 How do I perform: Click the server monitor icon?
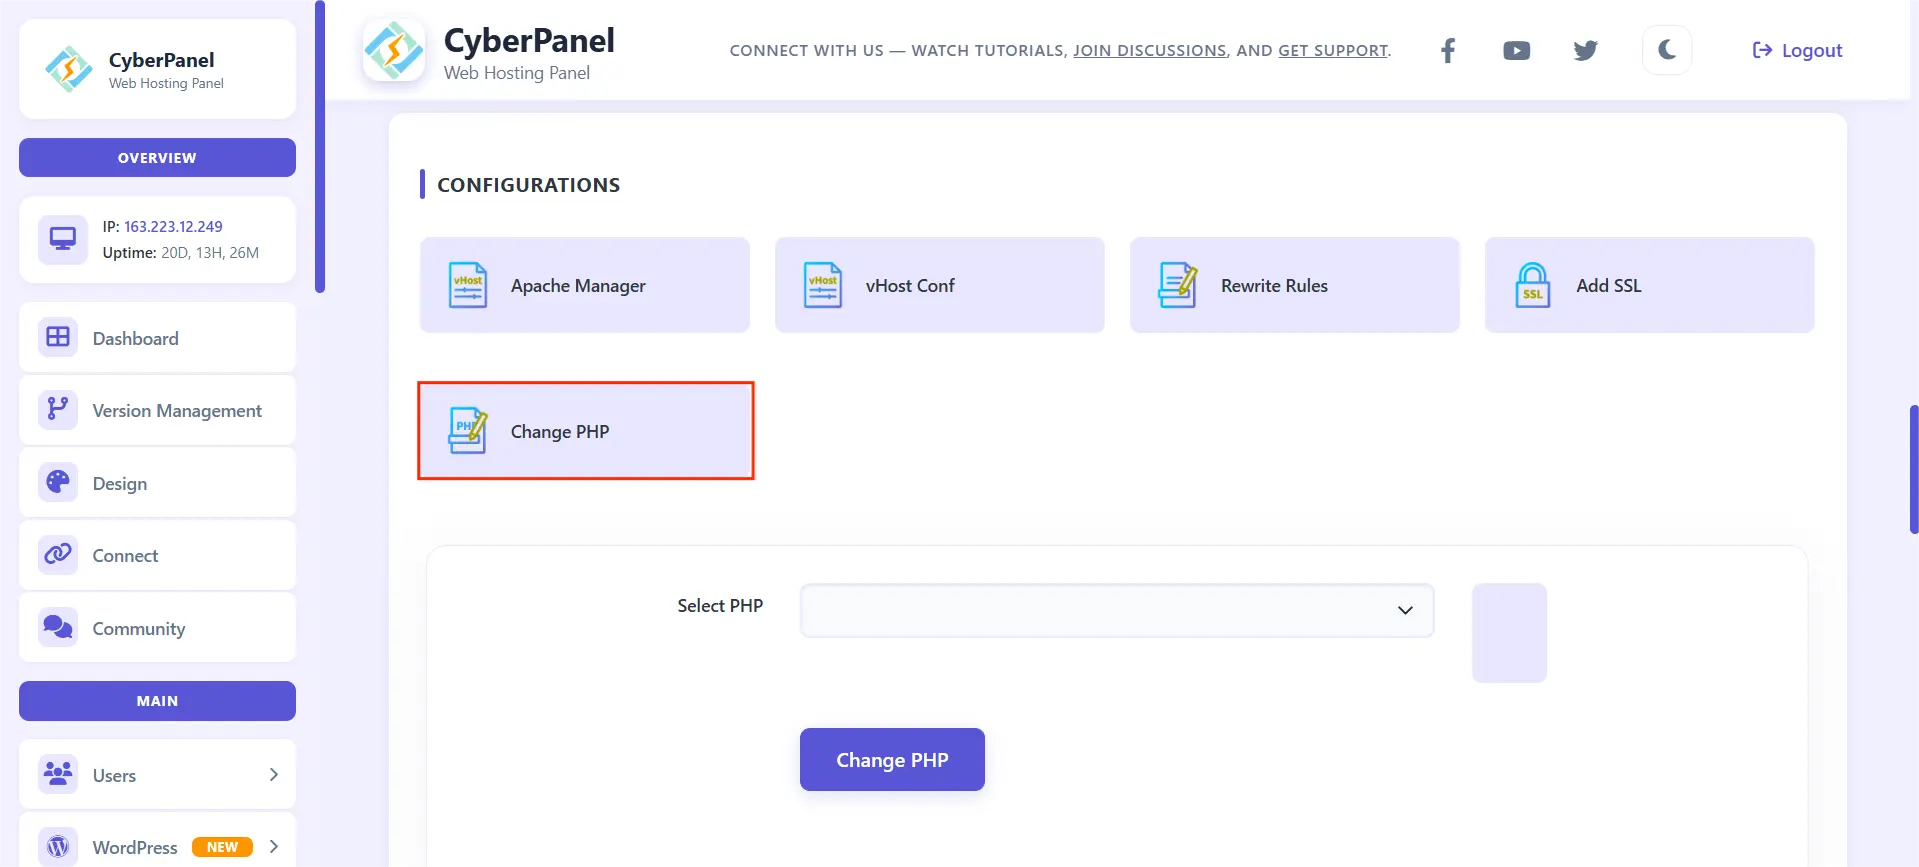63,239
